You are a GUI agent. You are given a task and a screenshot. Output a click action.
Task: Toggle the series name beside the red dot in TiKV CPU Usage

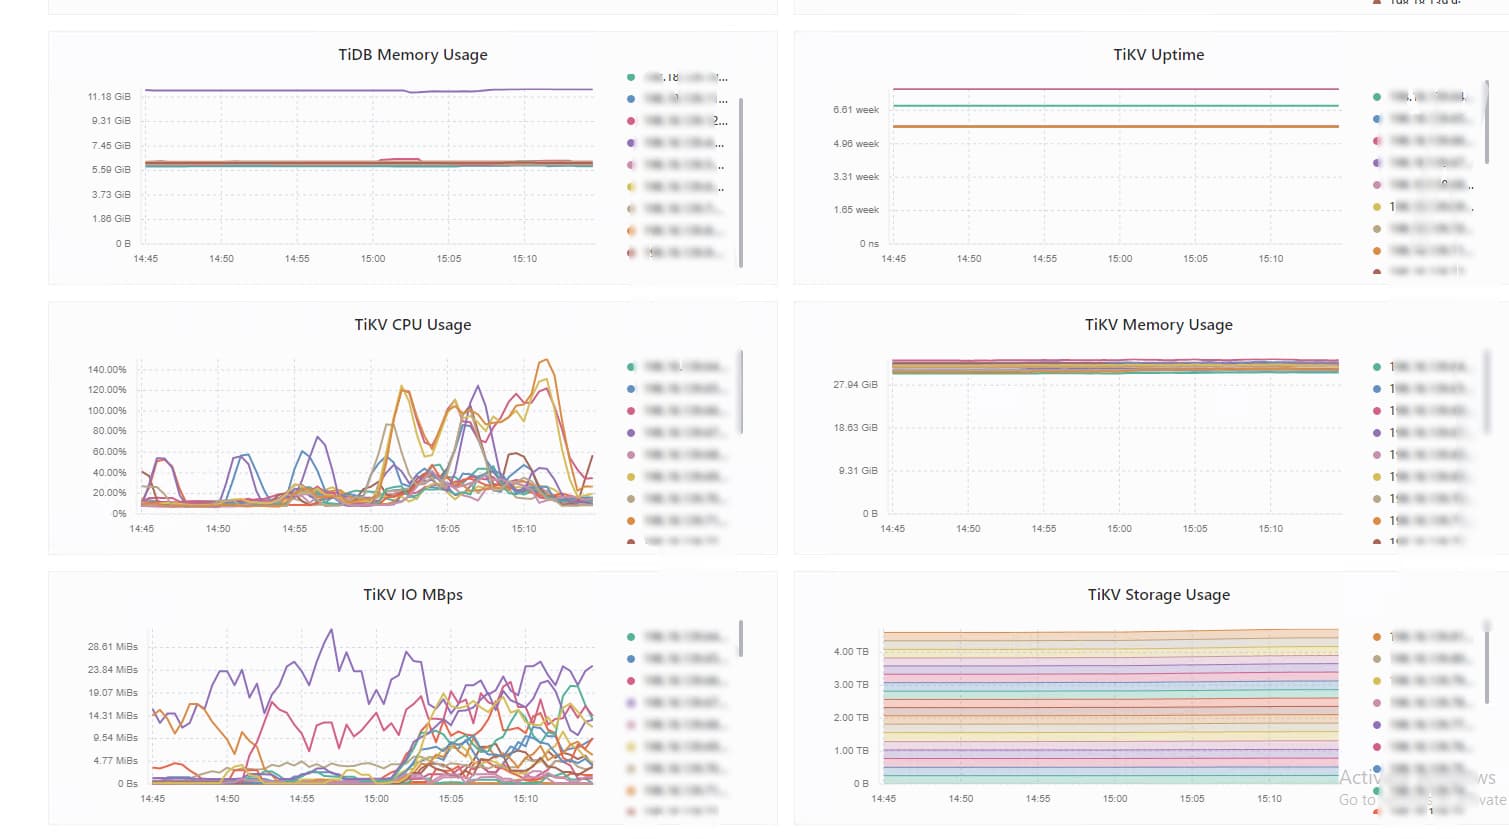pyautogui.click(x=684, y=411)
